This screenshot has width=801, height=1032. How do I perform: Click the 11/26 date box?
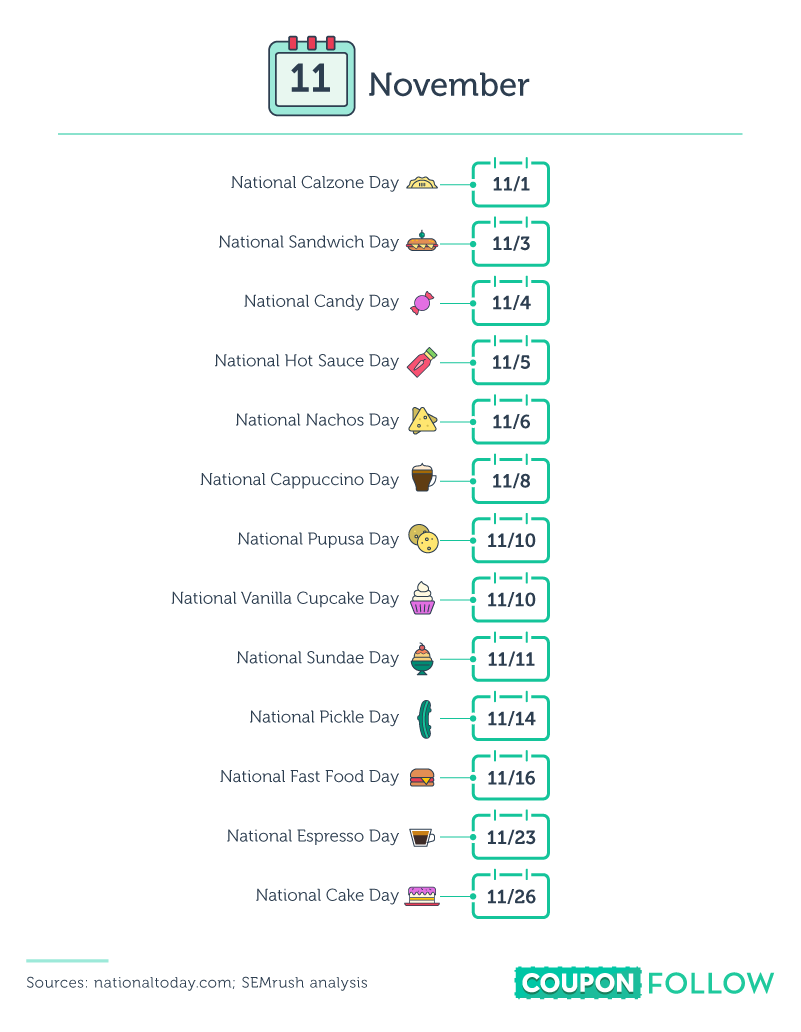[511, 897]
